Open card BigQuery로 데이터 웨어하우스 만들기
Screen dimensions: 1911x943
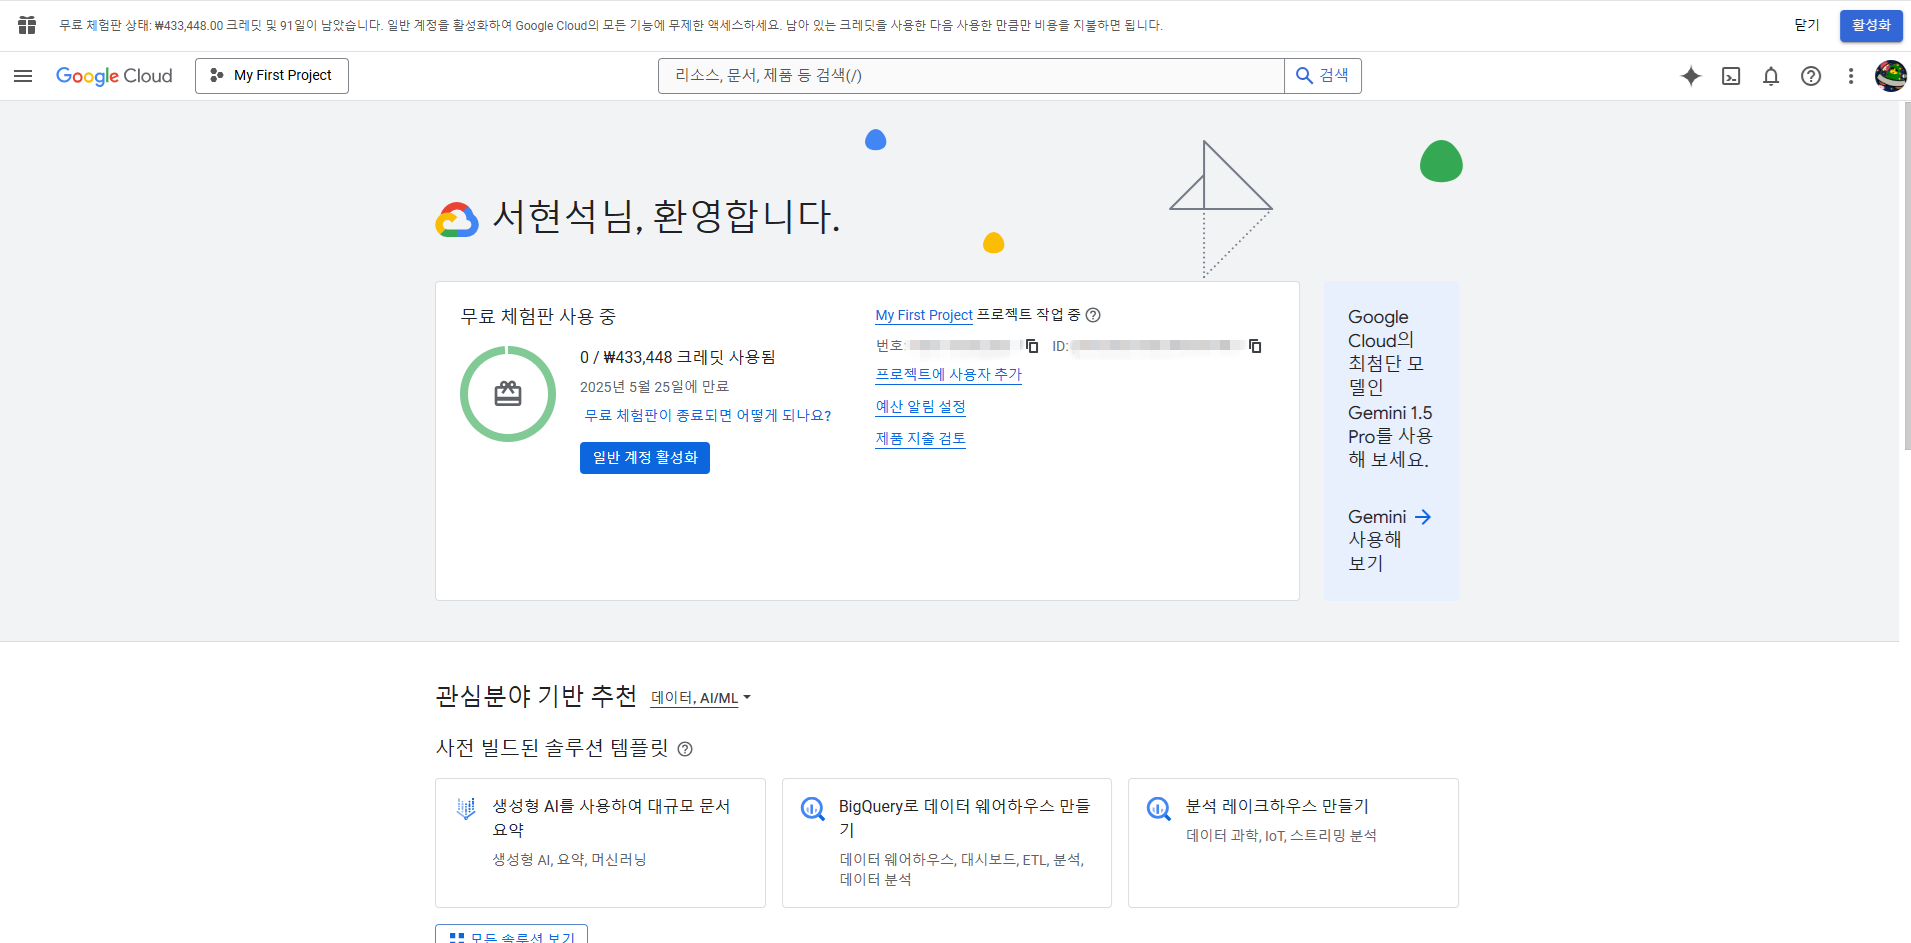click(947, 843)
